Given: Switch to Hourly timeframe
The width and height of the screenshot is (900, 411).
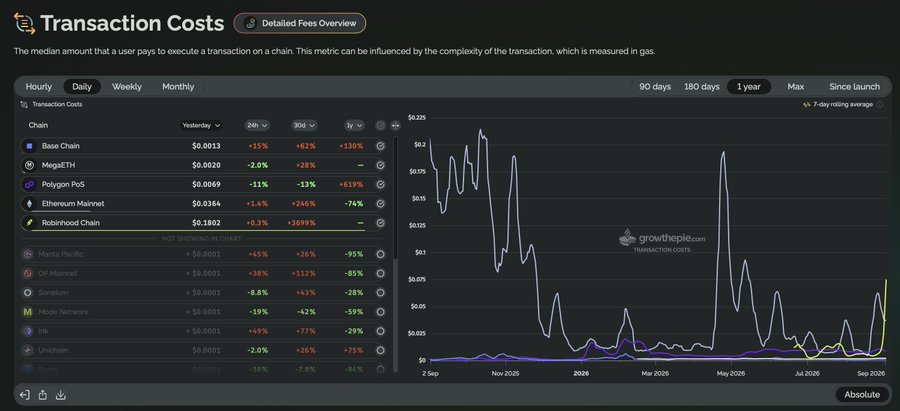Looking at the screenshot, I should [38, 87].
